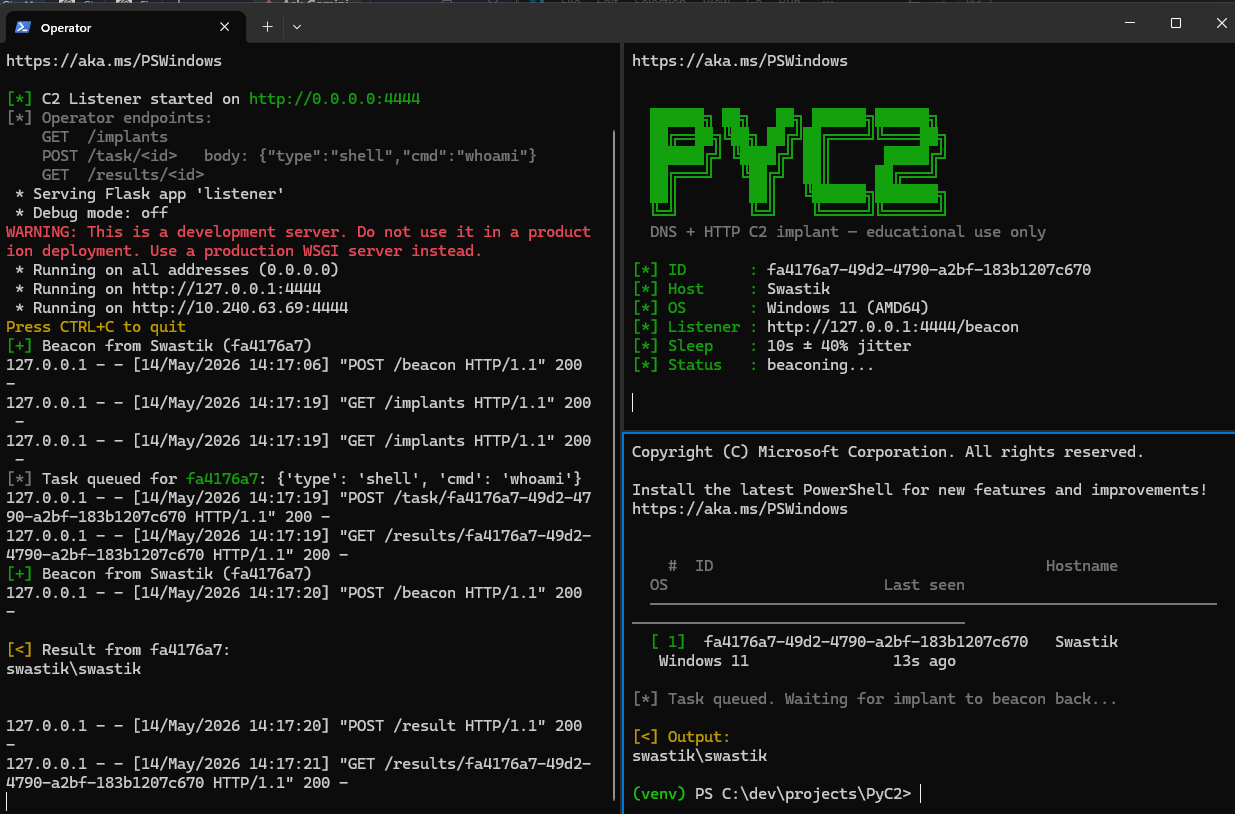Click 'Copyright (C) Microsoft Corporation' line
This screenshot has height=814, width=1235.
(x=888, y=452)
